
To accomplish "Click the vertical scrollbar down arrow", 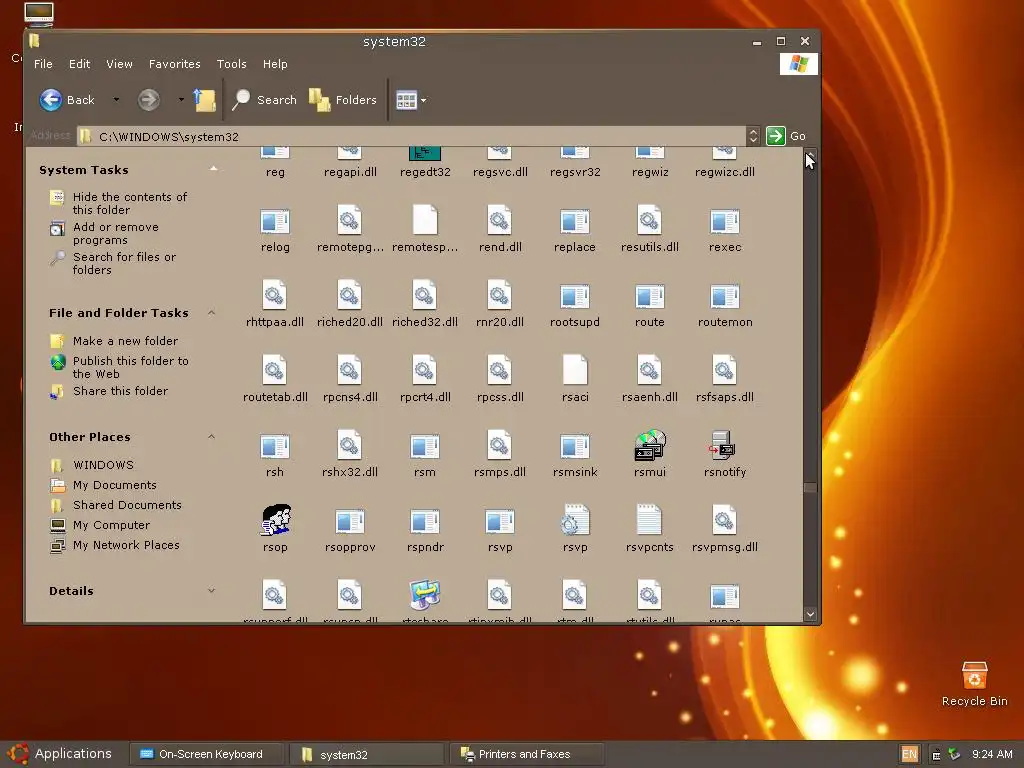I will (810, 615).
